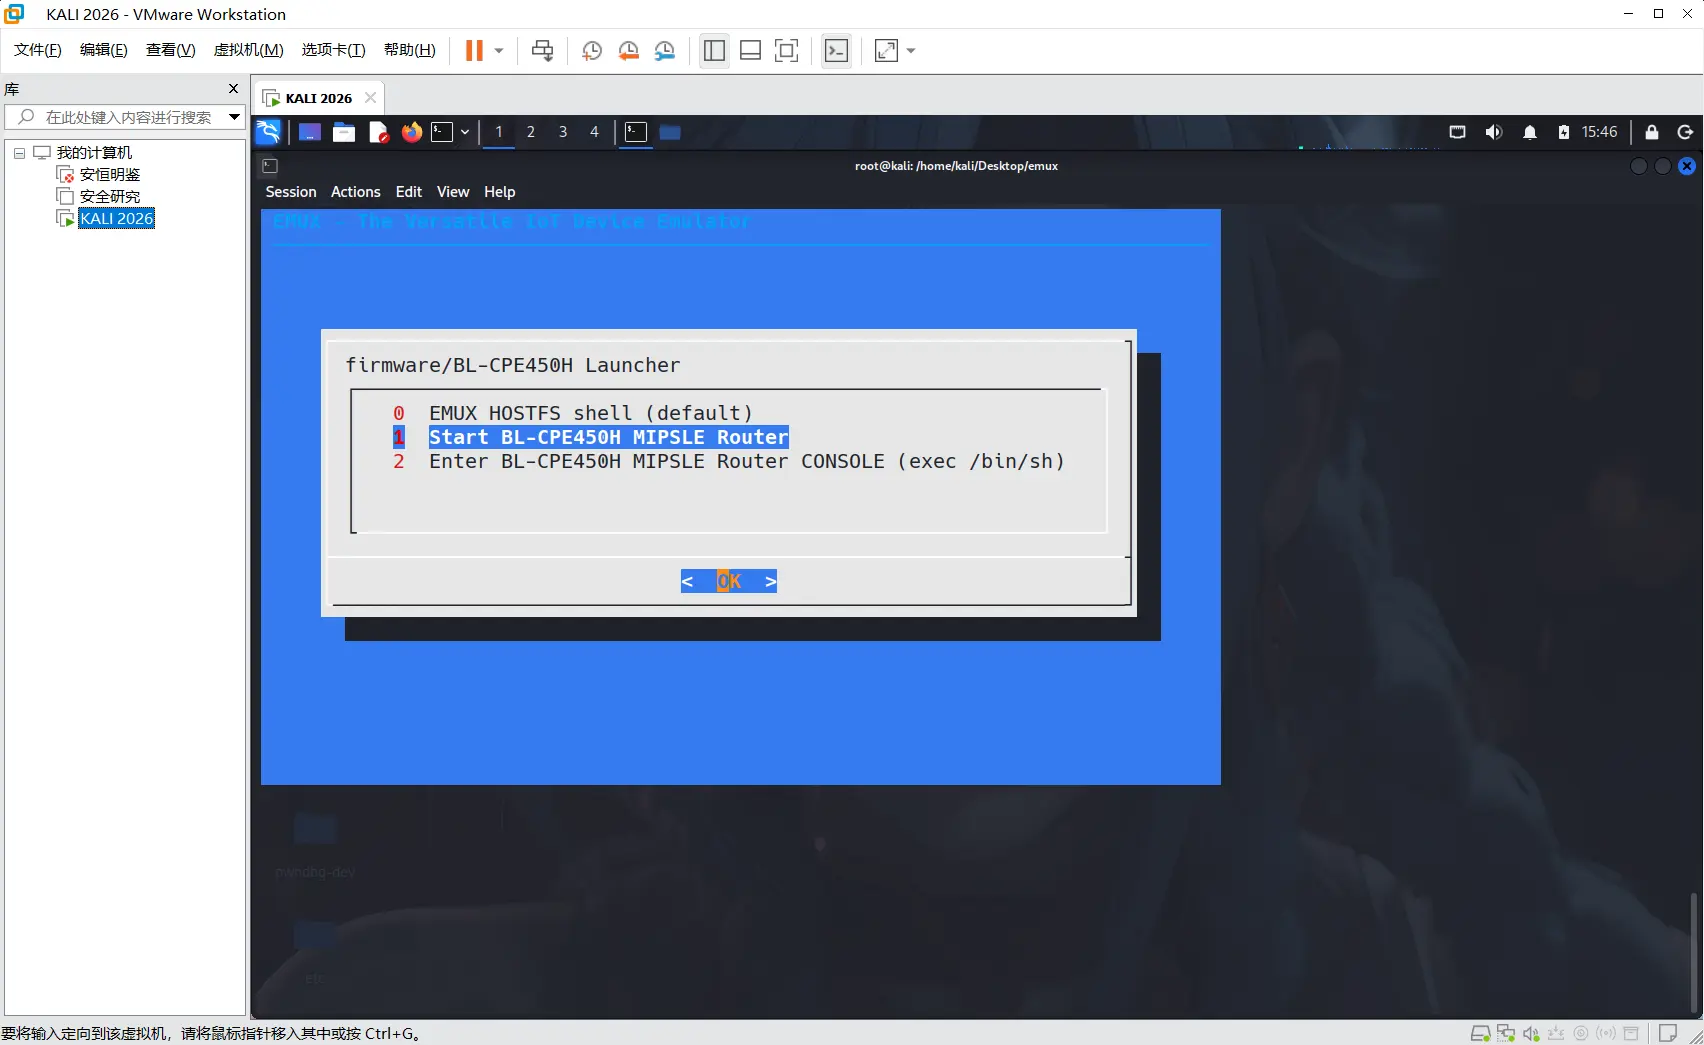Image resolution: width=1704 pixels, height=1045 pixels.
Task: Click the Kali network connection tray icon
Action: click(1458, 132)
